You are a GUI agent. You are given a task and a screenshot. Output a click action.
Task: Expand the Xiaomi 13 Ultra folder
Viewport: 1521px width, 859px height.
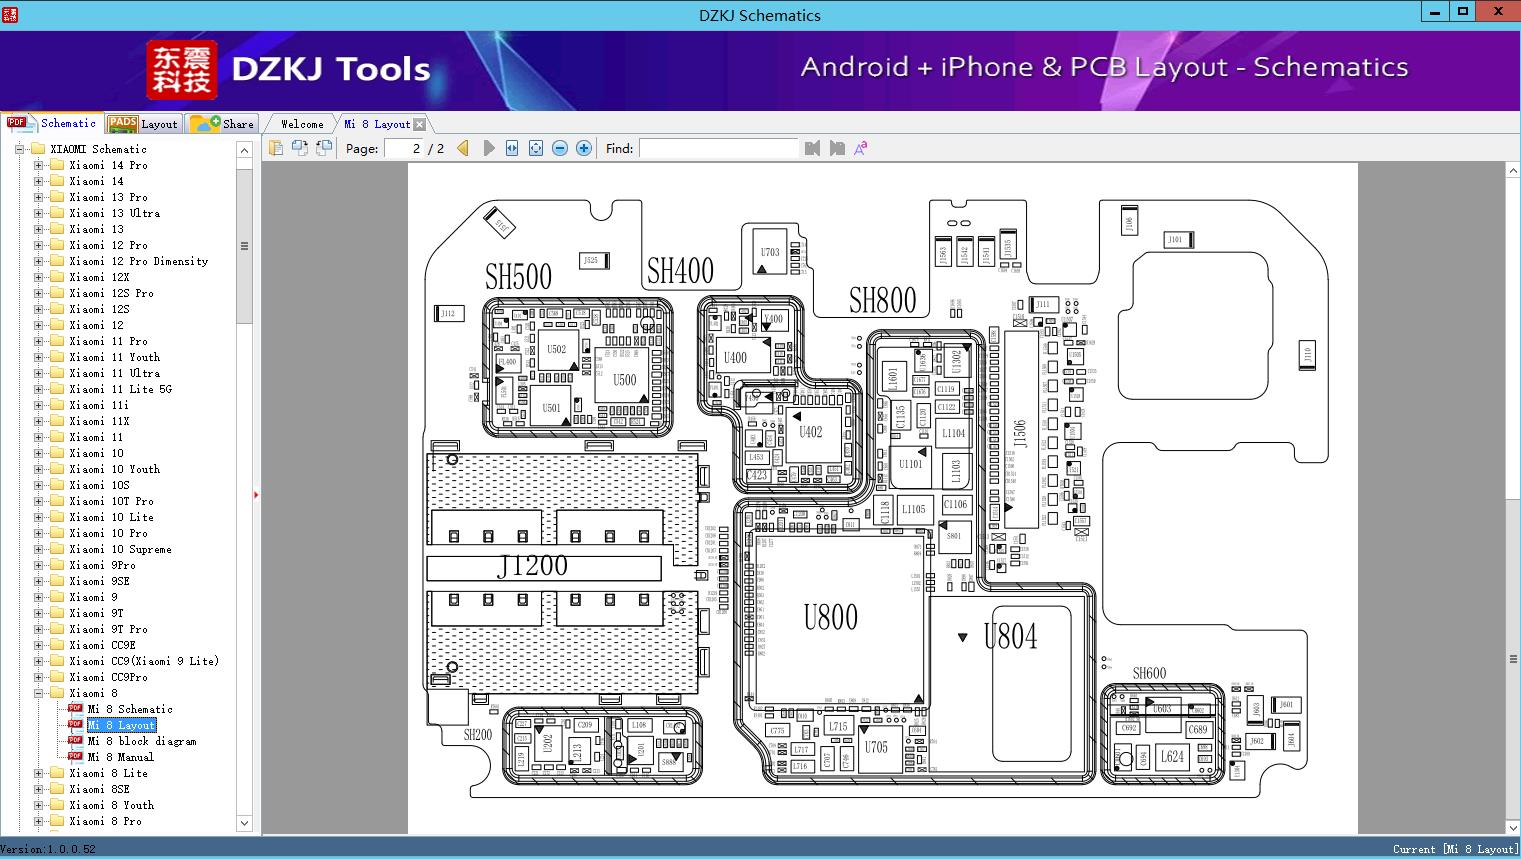tap(38, 213)
